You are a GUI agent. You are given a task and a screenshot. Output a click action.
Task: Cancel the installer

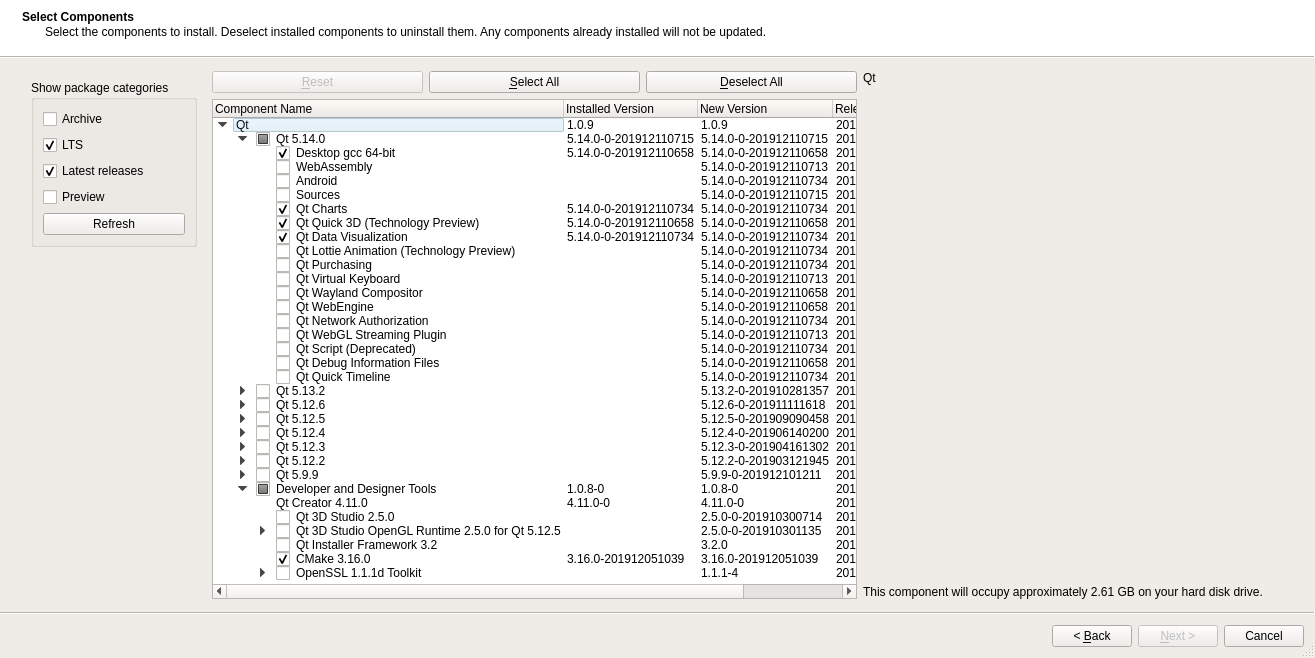[1263, 636]
